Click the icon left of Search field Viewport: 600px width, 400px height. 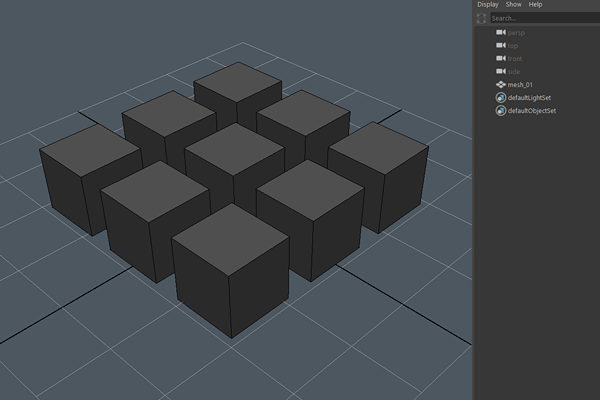pos(482,18)
